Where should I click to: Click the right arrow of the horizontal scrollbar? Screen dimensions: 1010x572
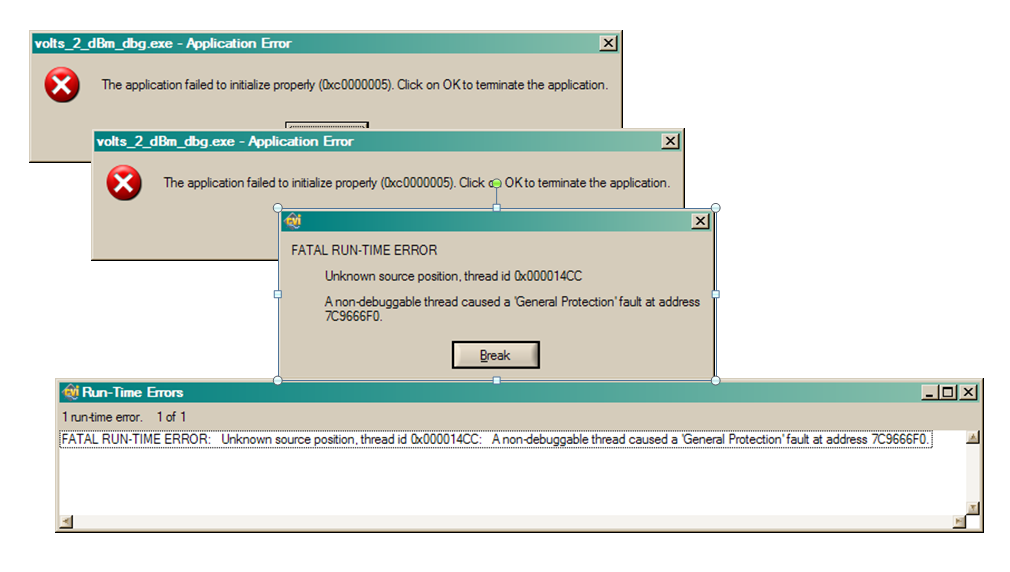pyautogui.click(x=960, y=521)
